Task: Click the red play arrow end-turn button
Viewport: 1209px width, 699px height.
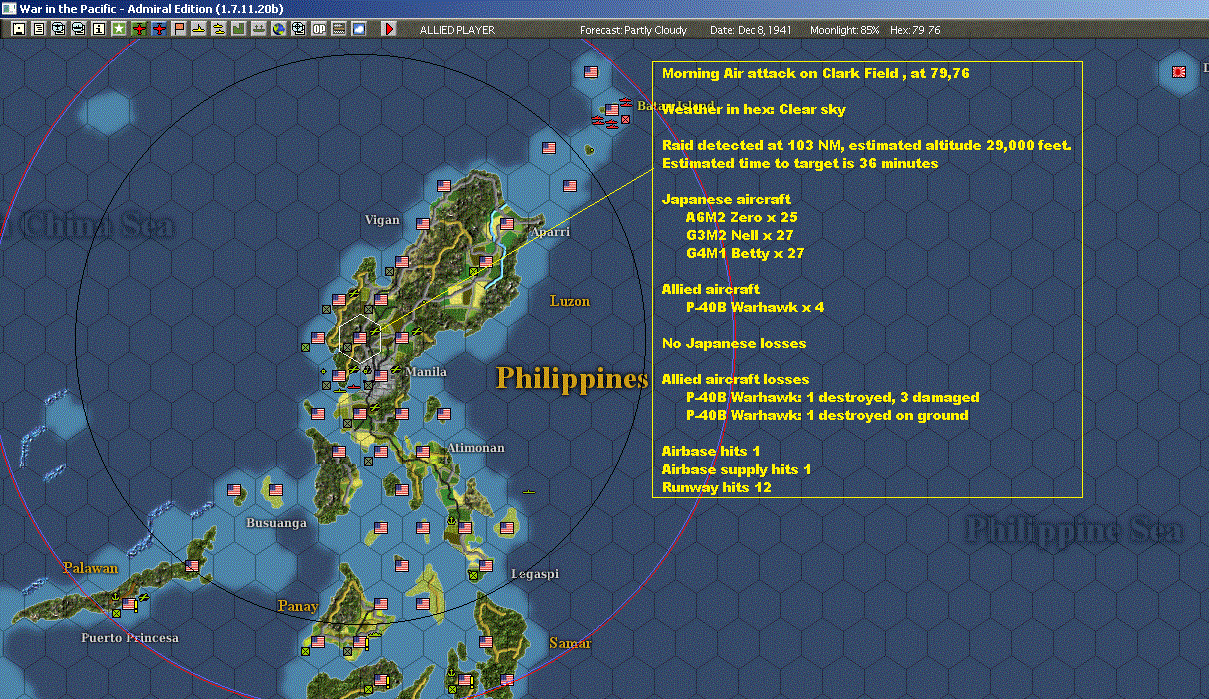Action: tap(389, 29)
